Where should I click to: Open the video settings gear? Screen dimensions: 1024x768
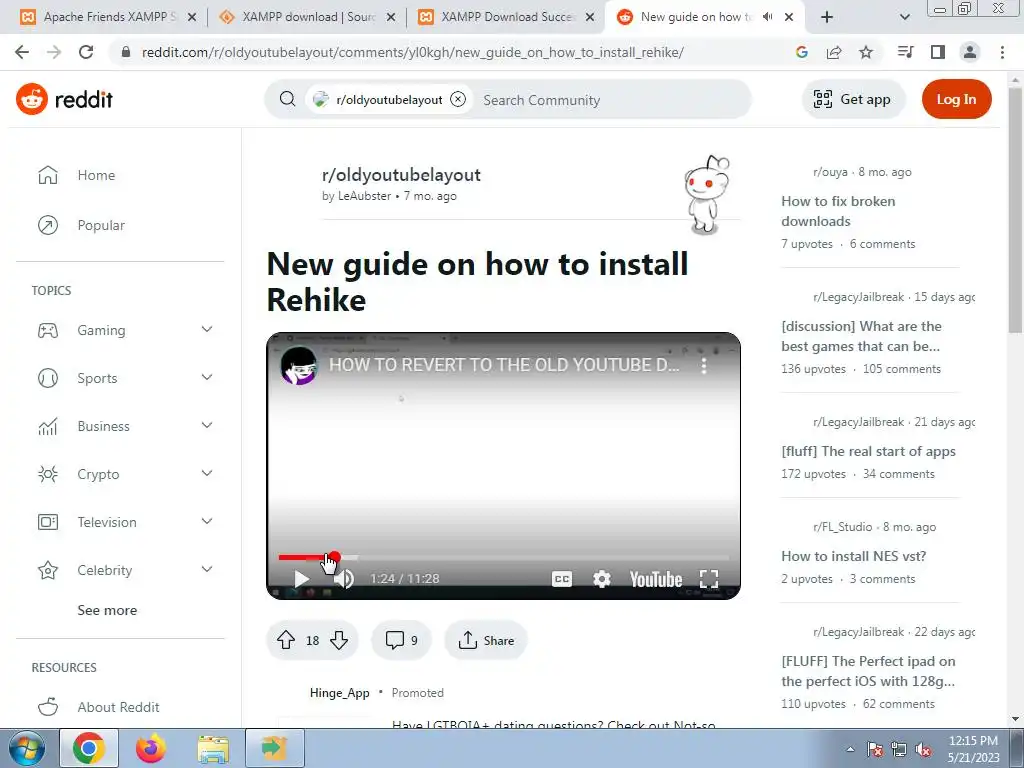coord(601,579)
